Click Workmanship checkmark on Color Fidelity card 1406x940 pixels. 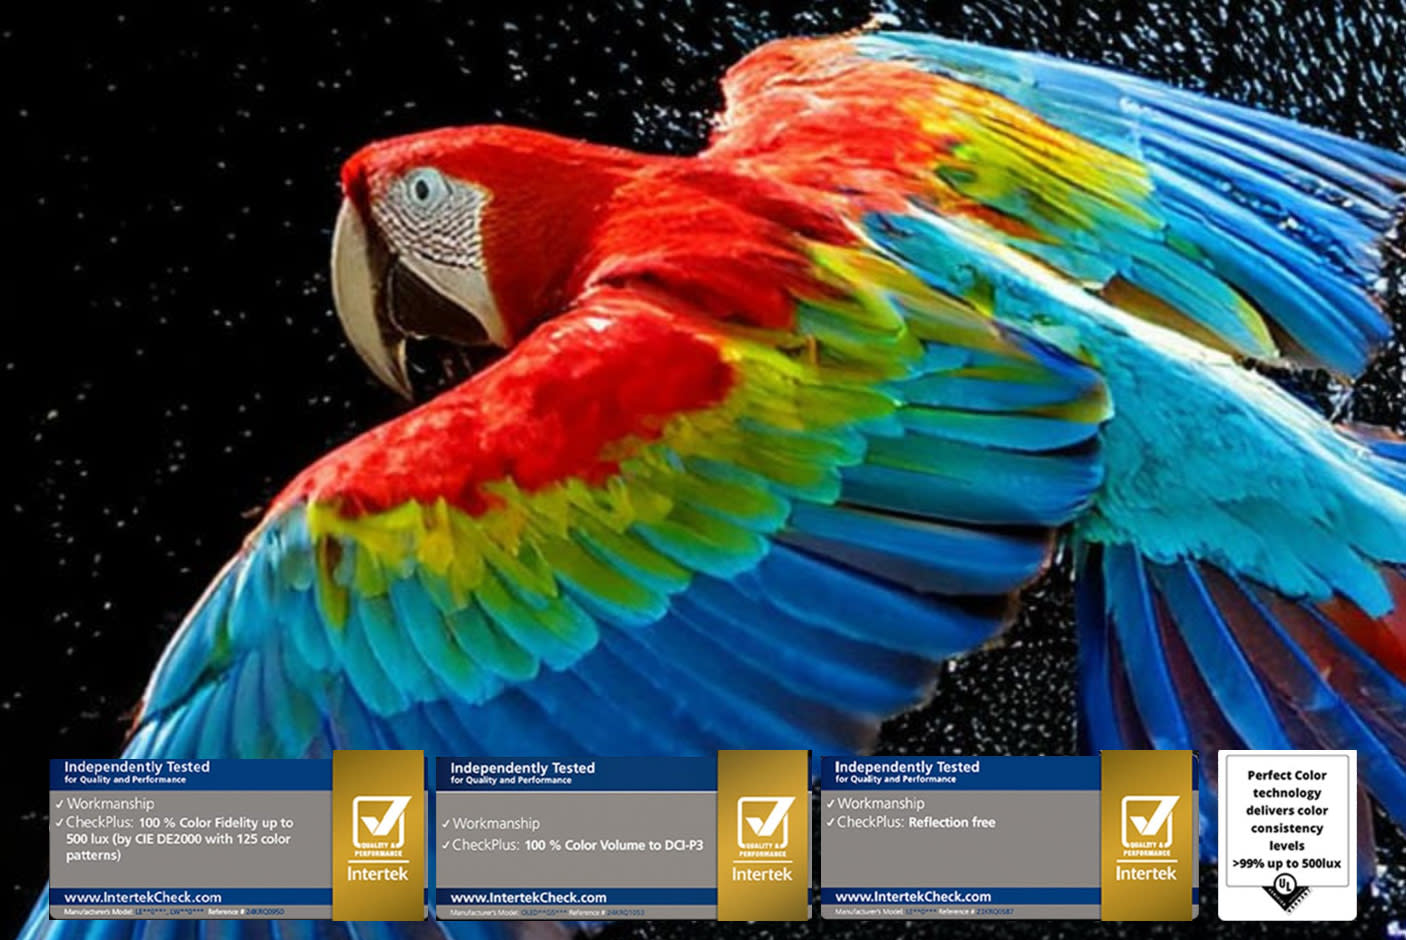point(60,804)
